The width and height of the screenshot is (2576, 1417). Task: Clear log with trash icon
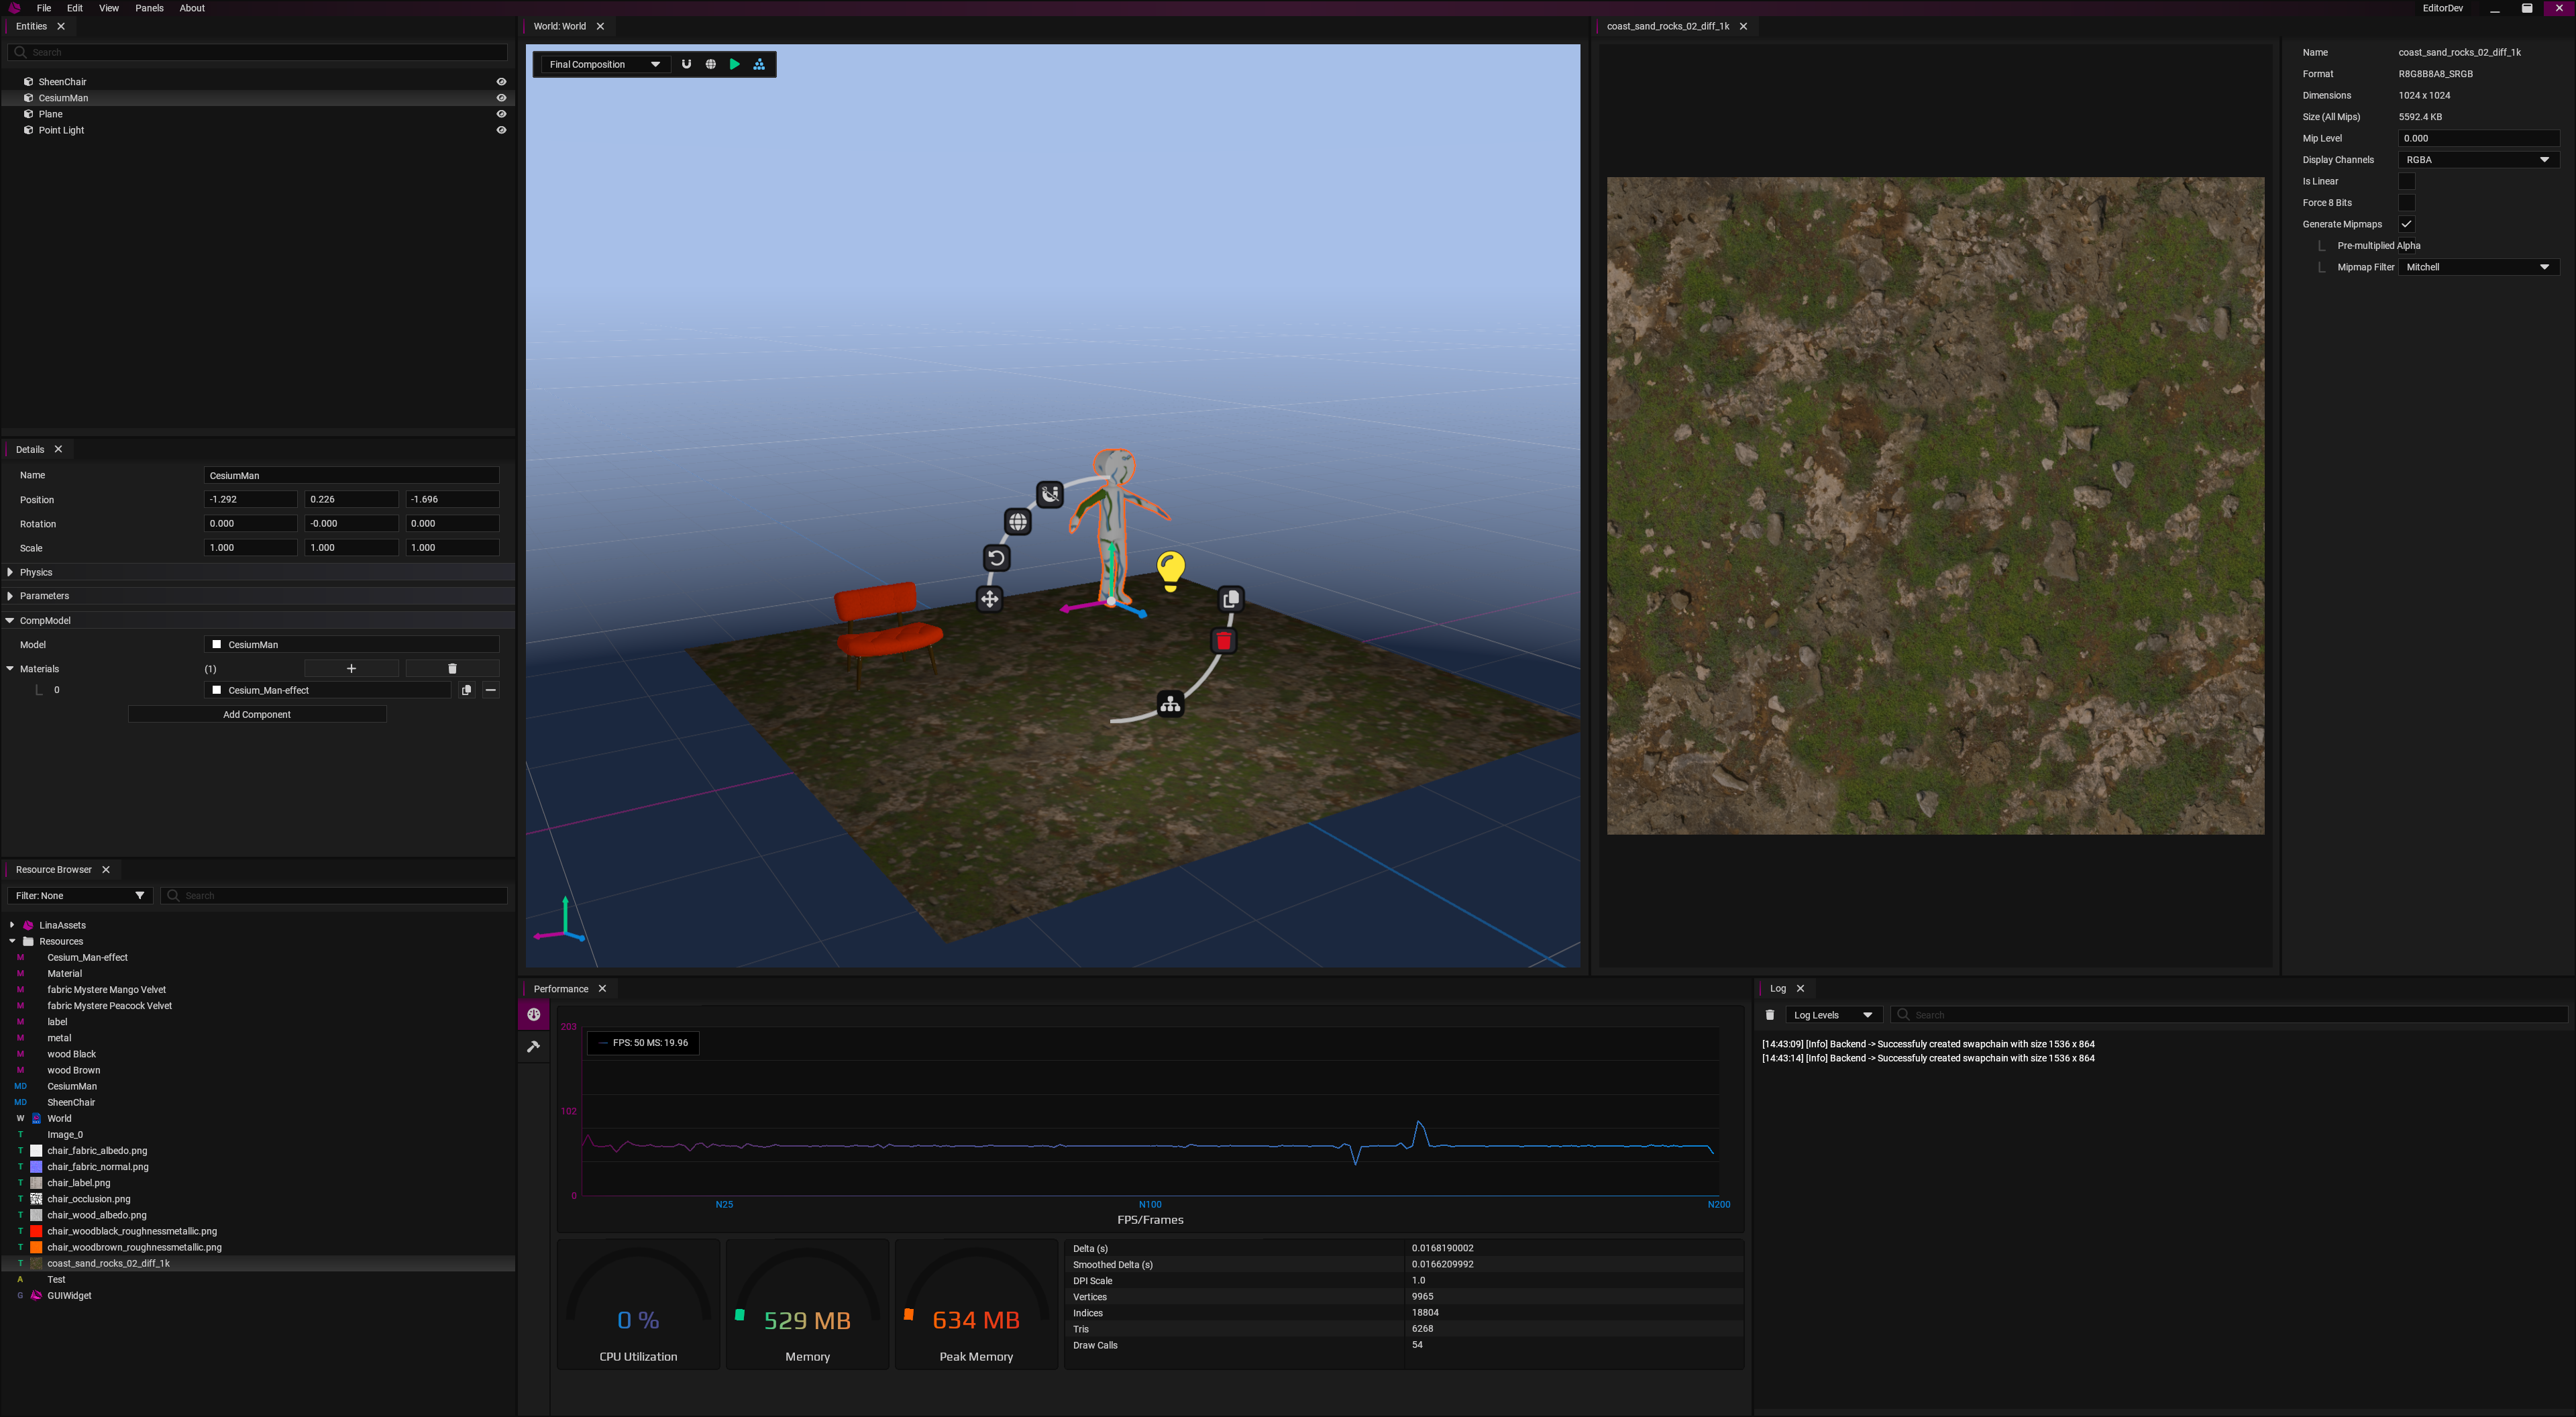(1770, 1015)
